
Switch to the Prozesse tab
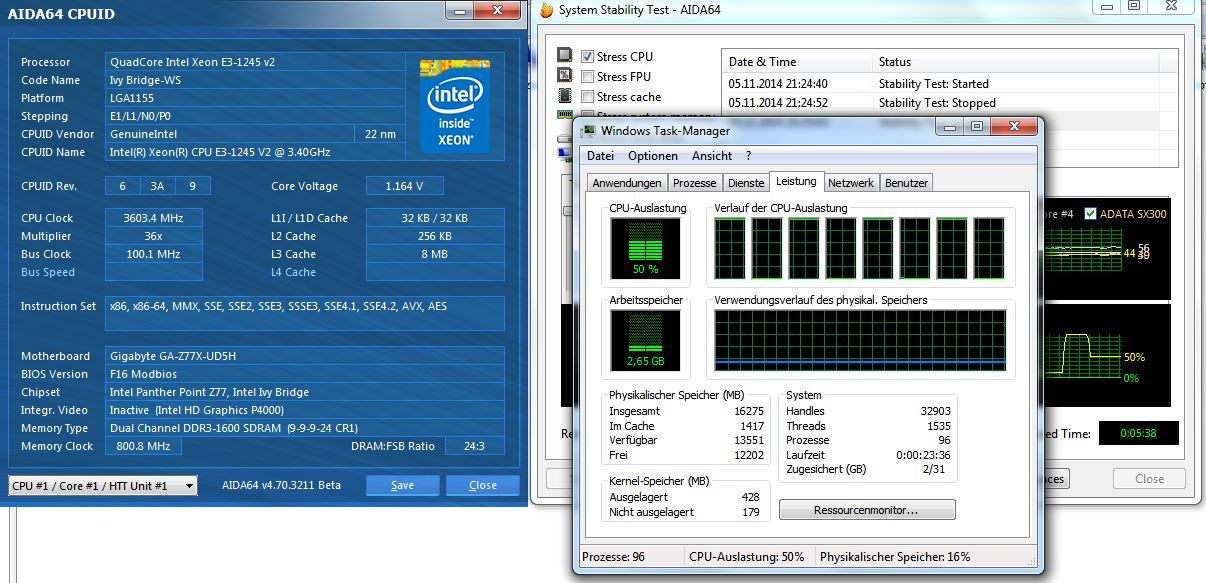[695, 183]
